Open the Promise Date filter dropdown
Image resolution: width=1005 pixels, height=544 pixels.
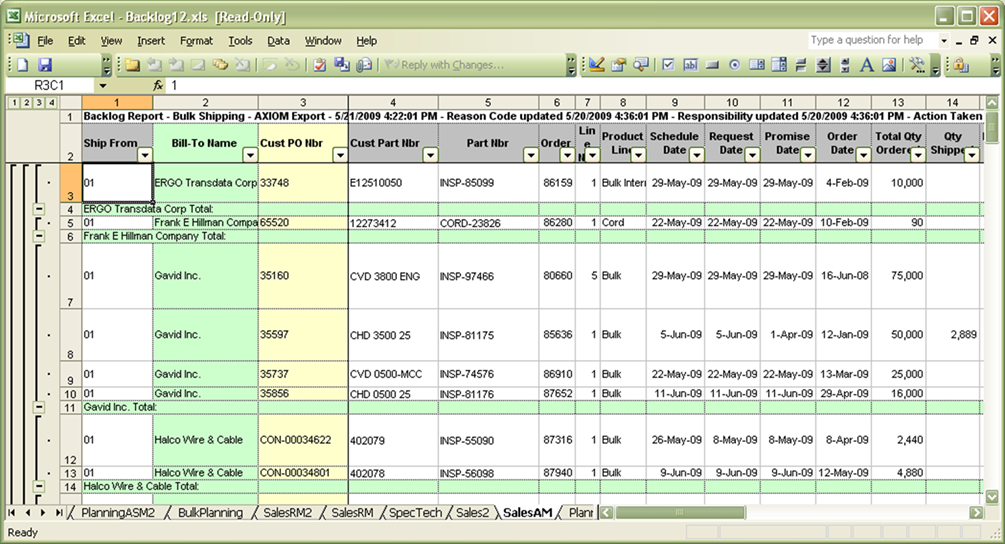tap(808, 155)
